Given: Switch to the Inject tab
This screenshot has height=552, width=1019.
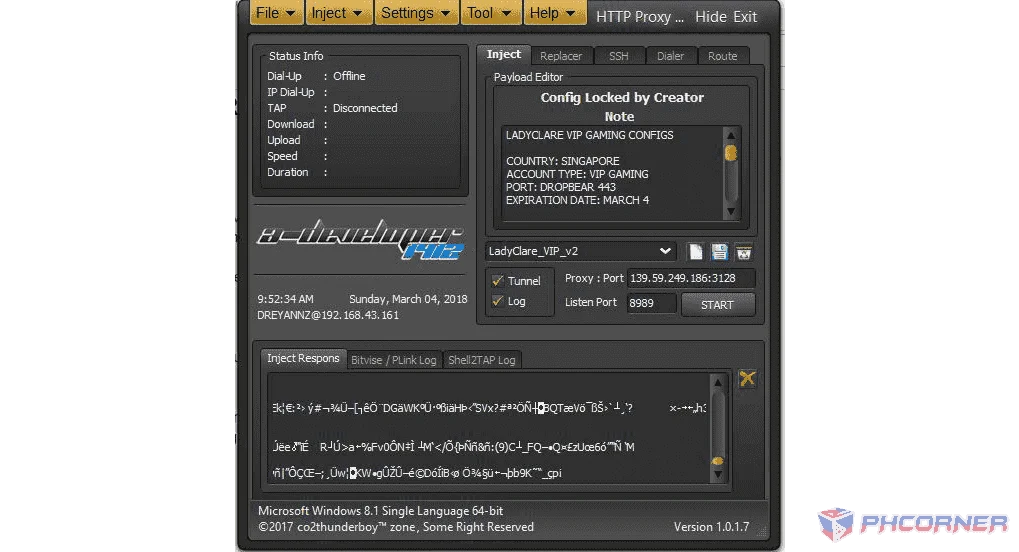Looking at the screenshot, I should pos(504,55).
